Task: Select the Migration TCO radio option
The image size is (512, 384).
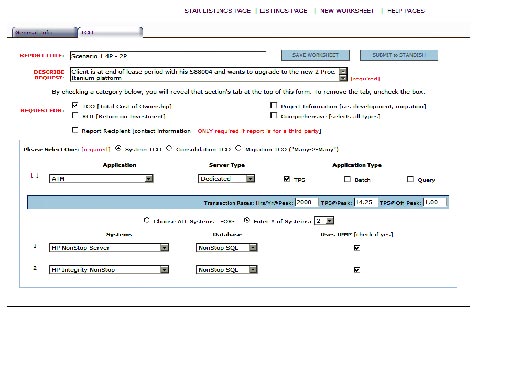Action: 238,148
